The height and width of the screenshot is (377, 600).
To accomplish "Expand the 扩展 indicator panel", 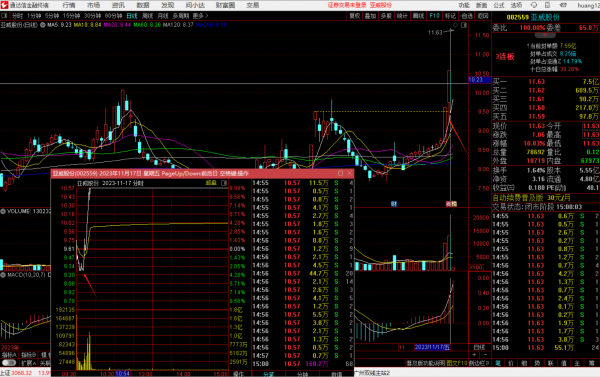I will point(29,363).
